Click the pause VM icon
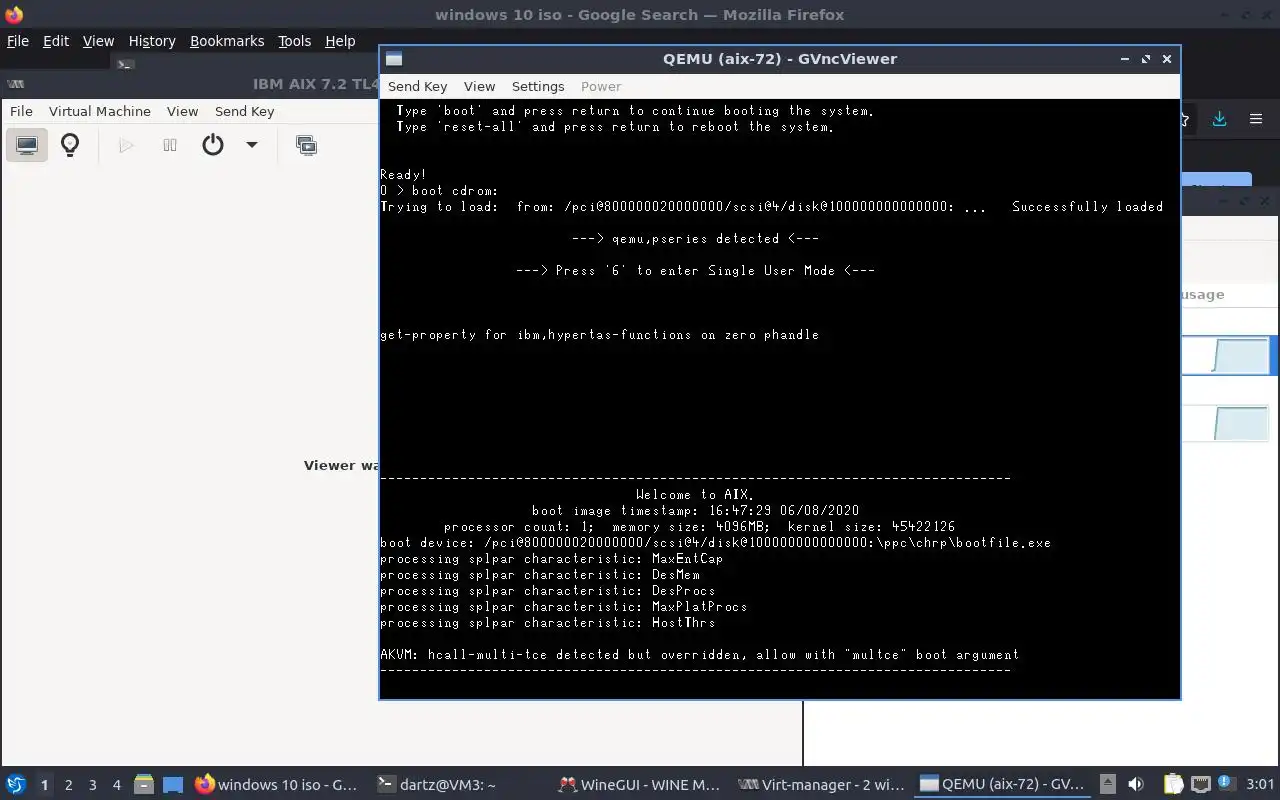Image resolution: width=1280 pixels, height=800 pixels. click(170, 145)
